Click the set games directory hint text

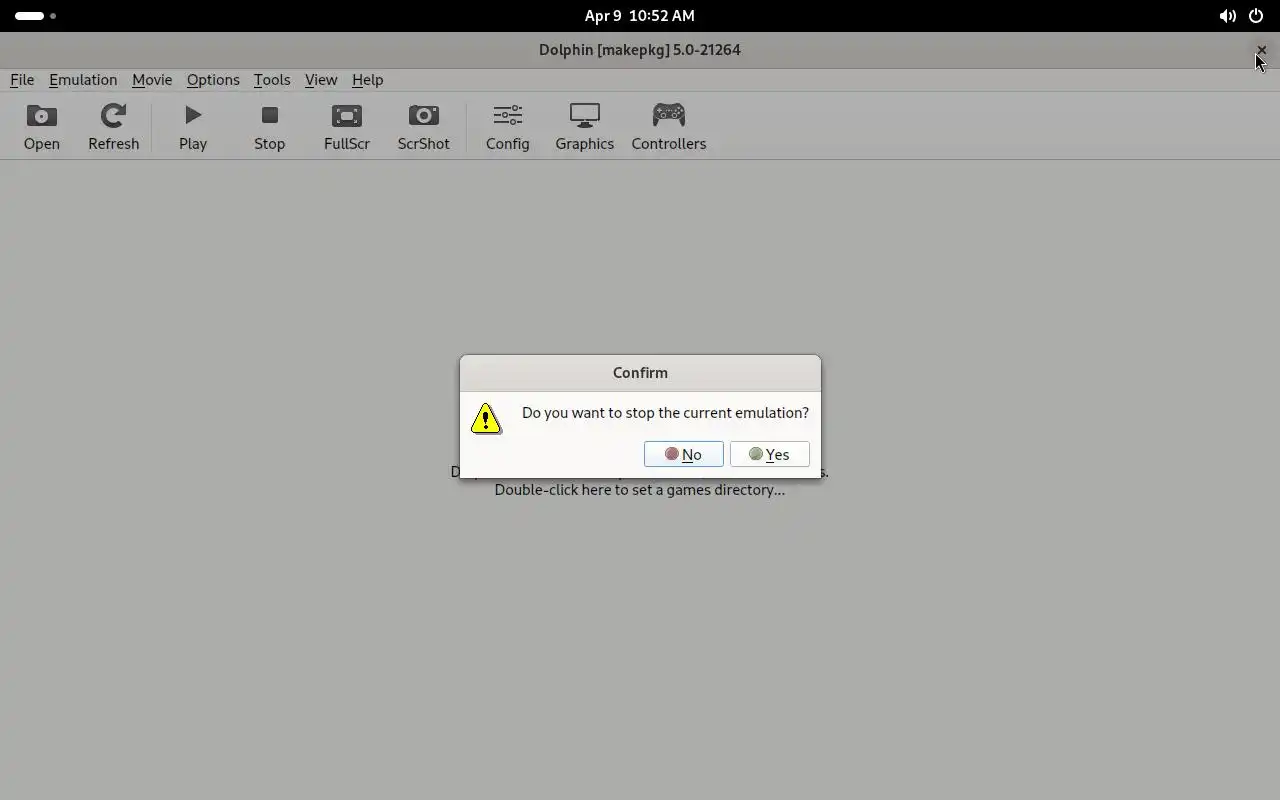[x=640, y=490]
